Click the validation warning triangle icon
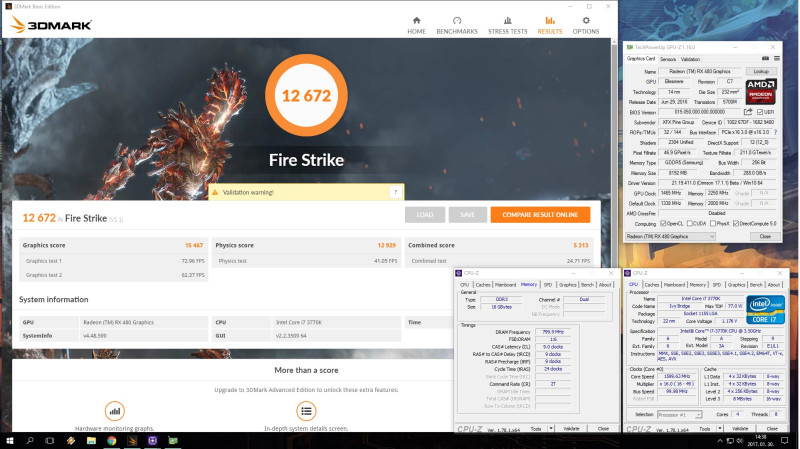Screen dimensions: 800x449 (215, 192)
